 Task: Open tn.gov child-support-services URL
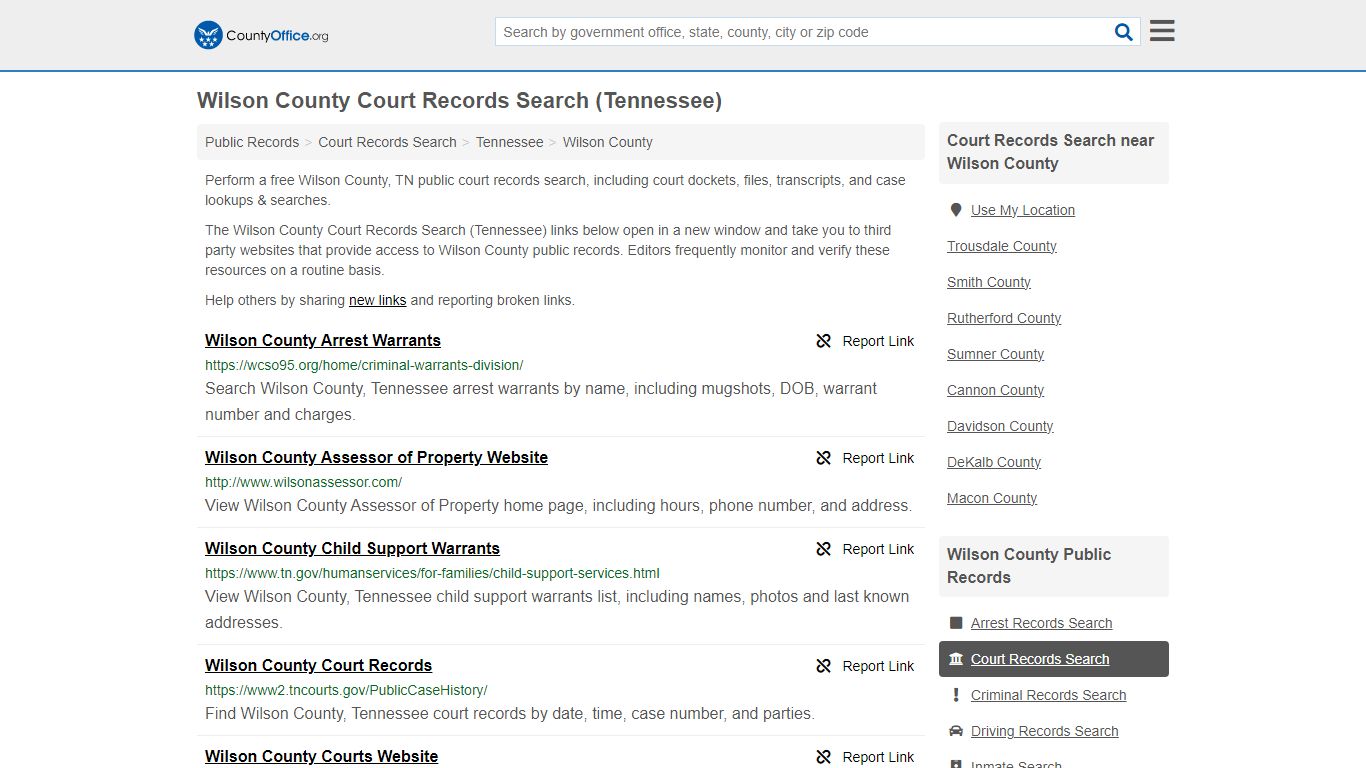[432, 573]
